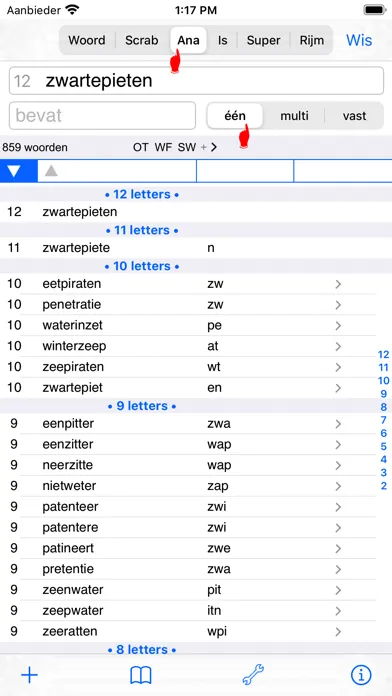Image resolution: width=392 pixels, height=696 pixels.
Task: Open chevron for pretentie row
Action: 338,569
